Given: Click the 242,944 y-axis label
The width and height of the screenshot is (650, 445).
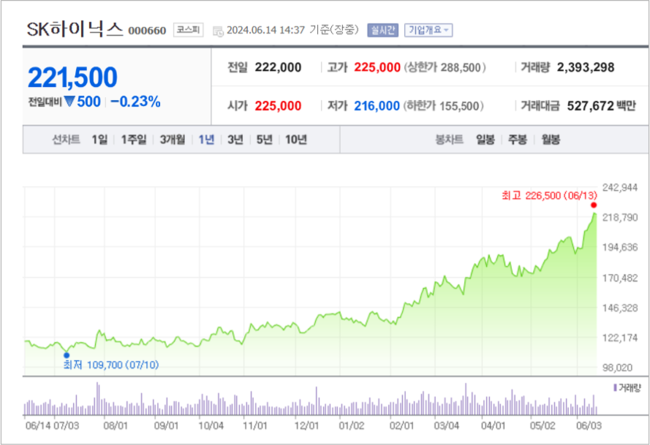Looking at the screenshot, I should (x=620, y=187).
